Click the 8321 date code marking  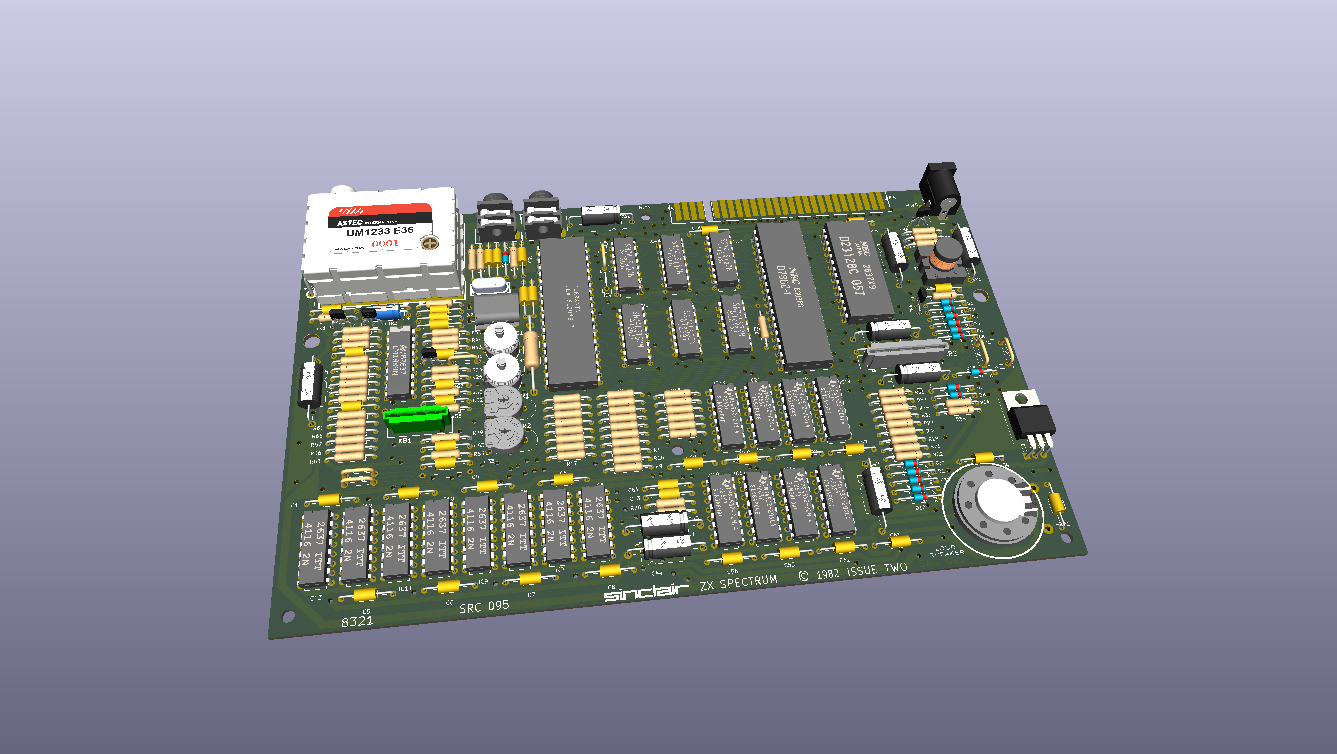pos(358,621)
